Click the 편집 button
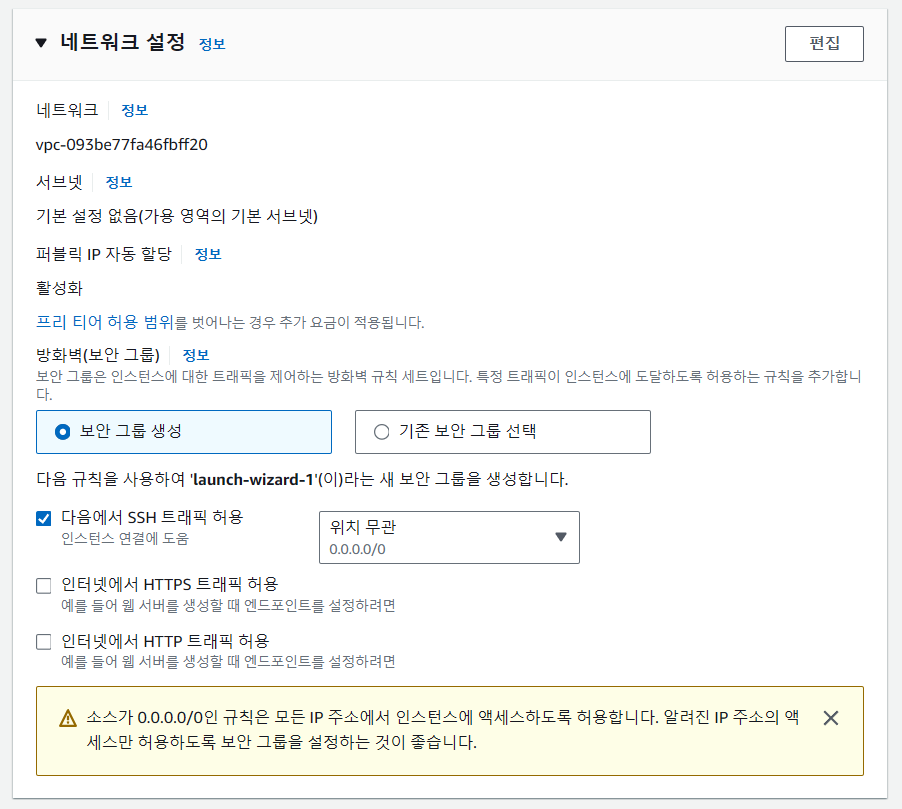Image resolution: width=902 pixels, height=809 pixels. point(824,44)
